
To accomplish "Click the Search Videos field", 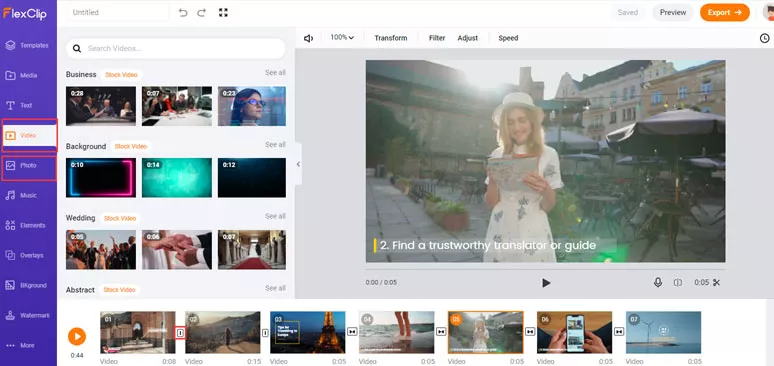I will 176,48.
